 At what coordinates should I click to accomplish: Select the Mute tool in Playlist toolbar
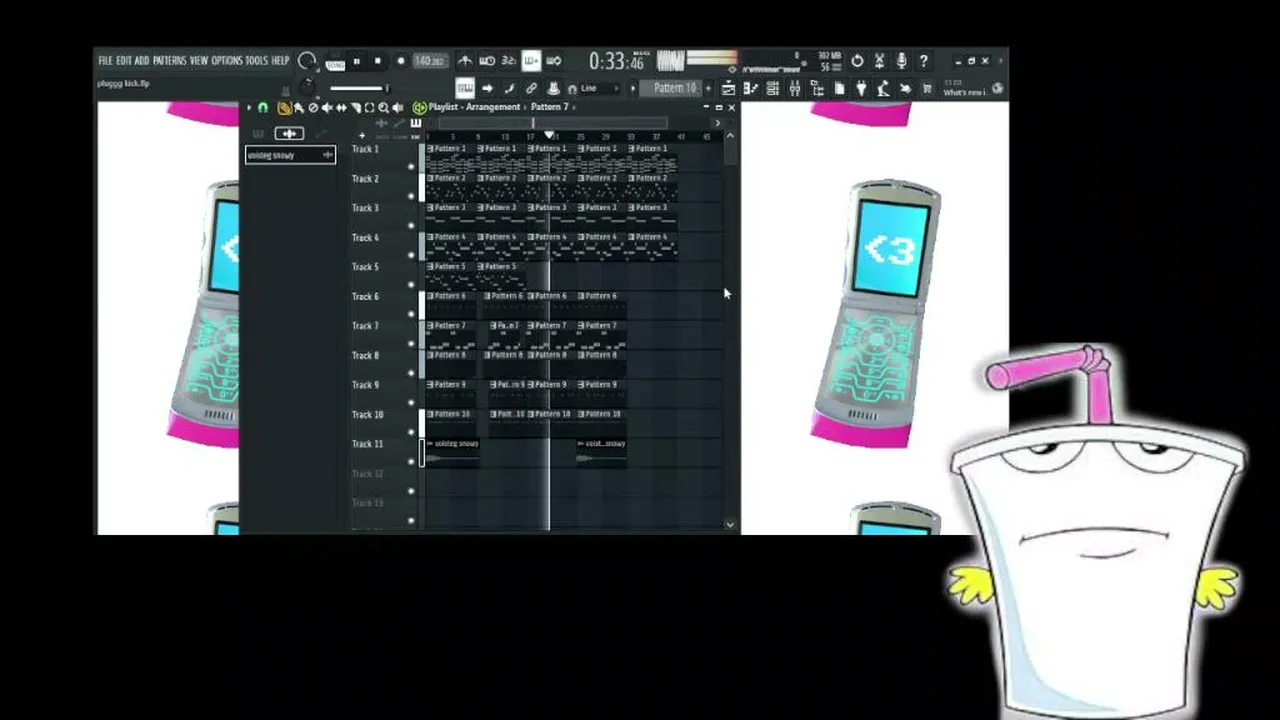(327, 108)
